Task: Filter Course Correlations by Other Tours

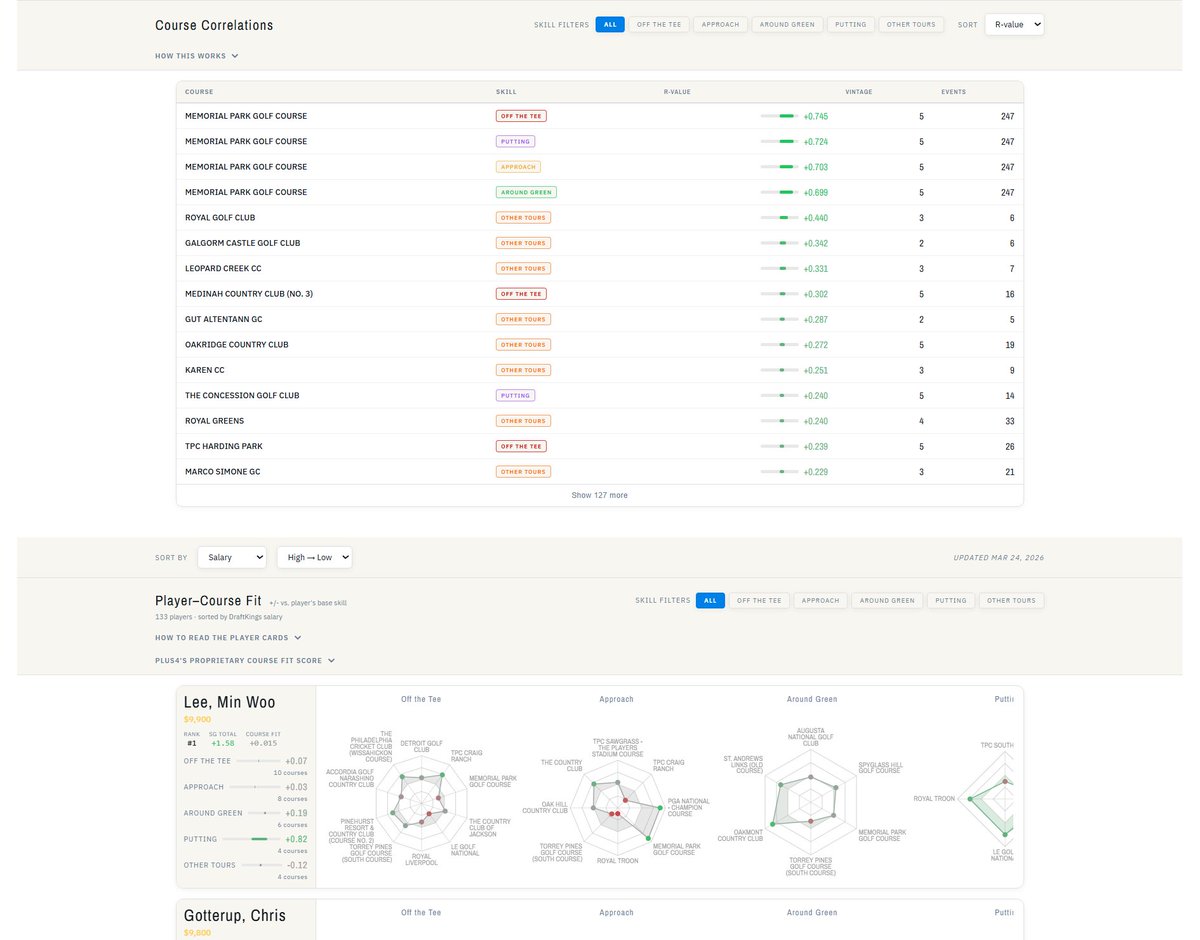Action: pyautogui.click(x=911, y=24)
